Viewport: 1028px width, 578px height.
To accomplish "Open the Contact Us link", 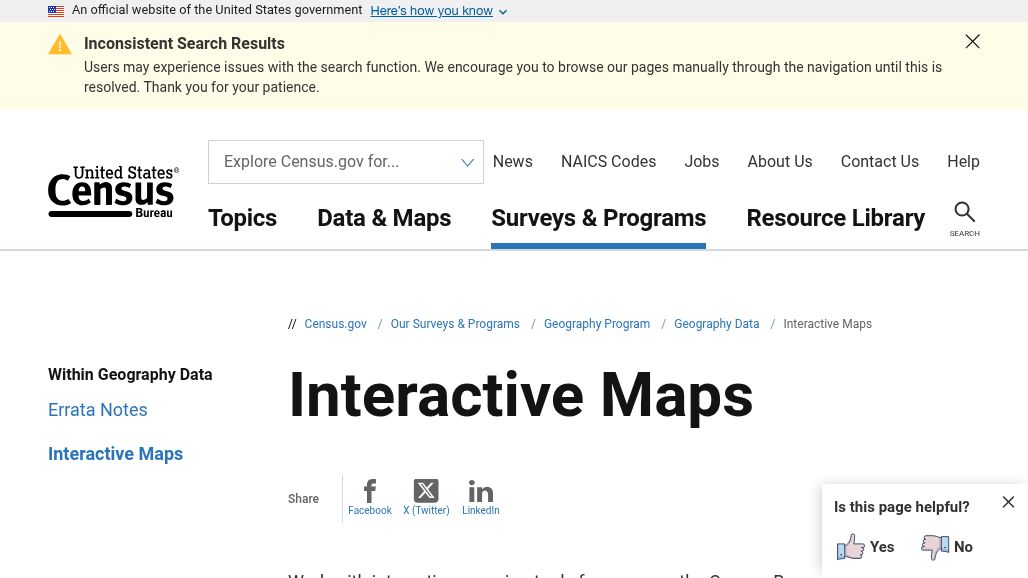I will point(879,162).
